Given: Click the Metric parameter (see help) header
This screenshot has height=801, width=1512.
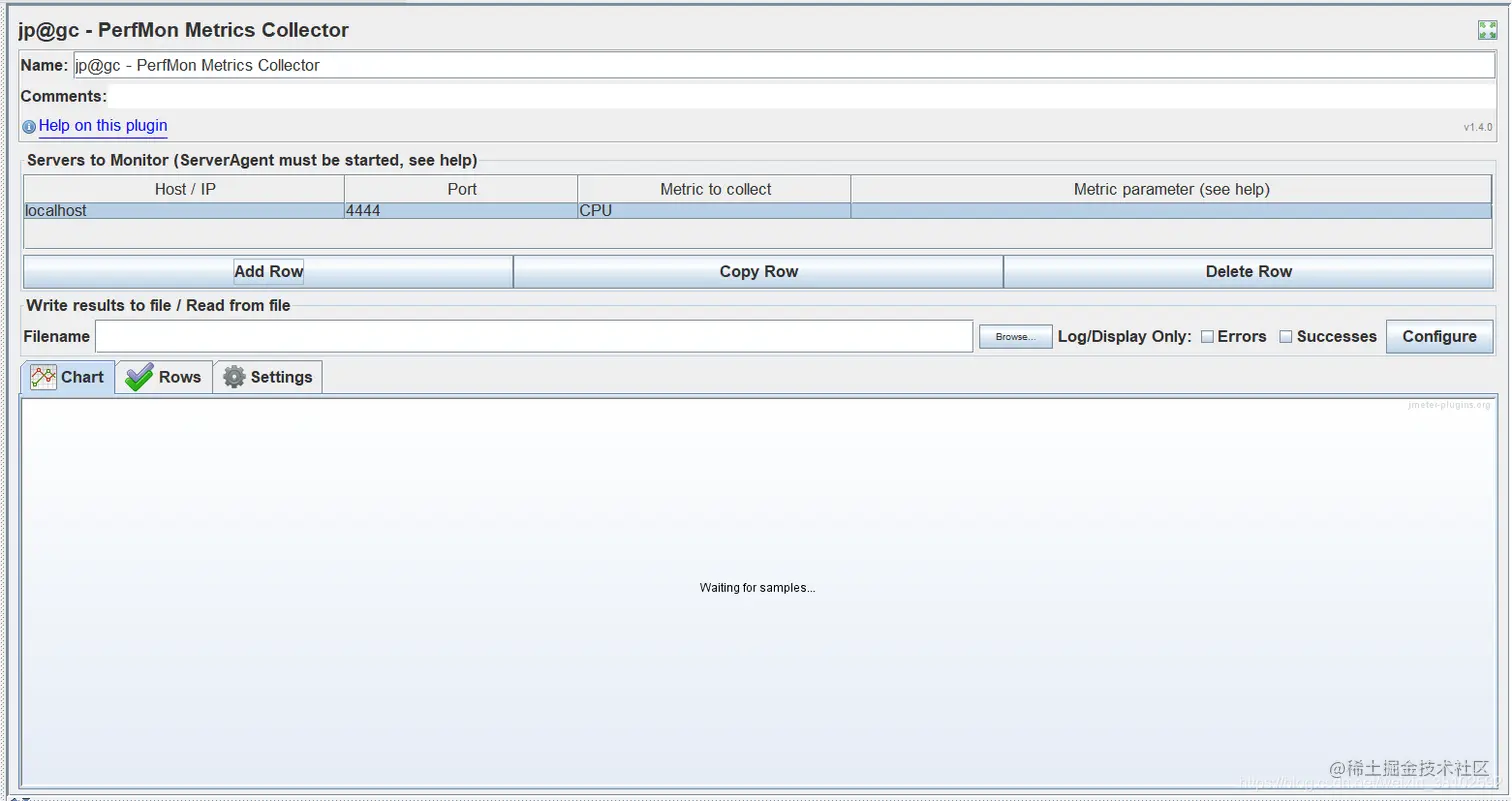Looking at the screenshot, I should click(1171, 189).
